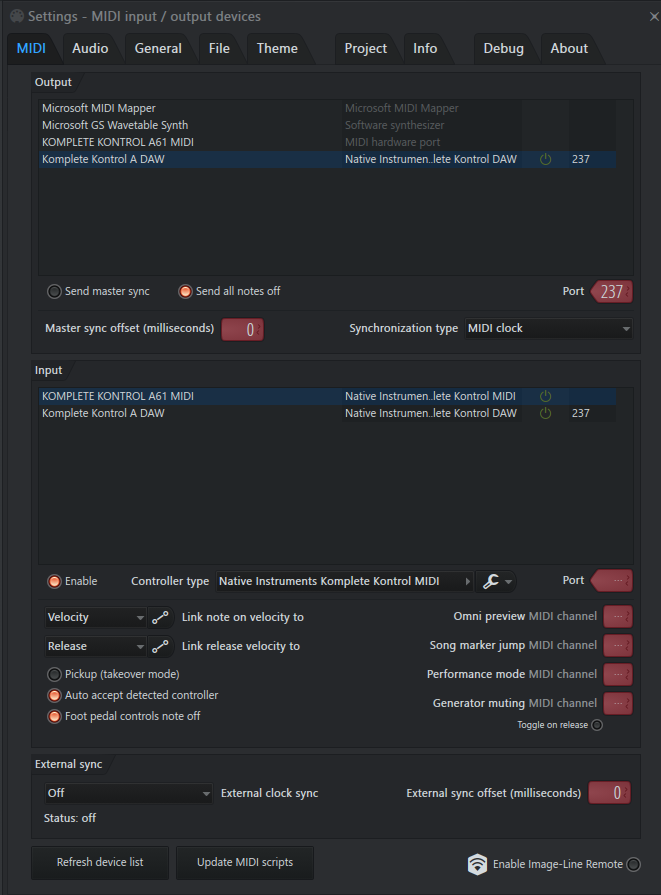
Task: Close the Settings window
Action: 654,17
